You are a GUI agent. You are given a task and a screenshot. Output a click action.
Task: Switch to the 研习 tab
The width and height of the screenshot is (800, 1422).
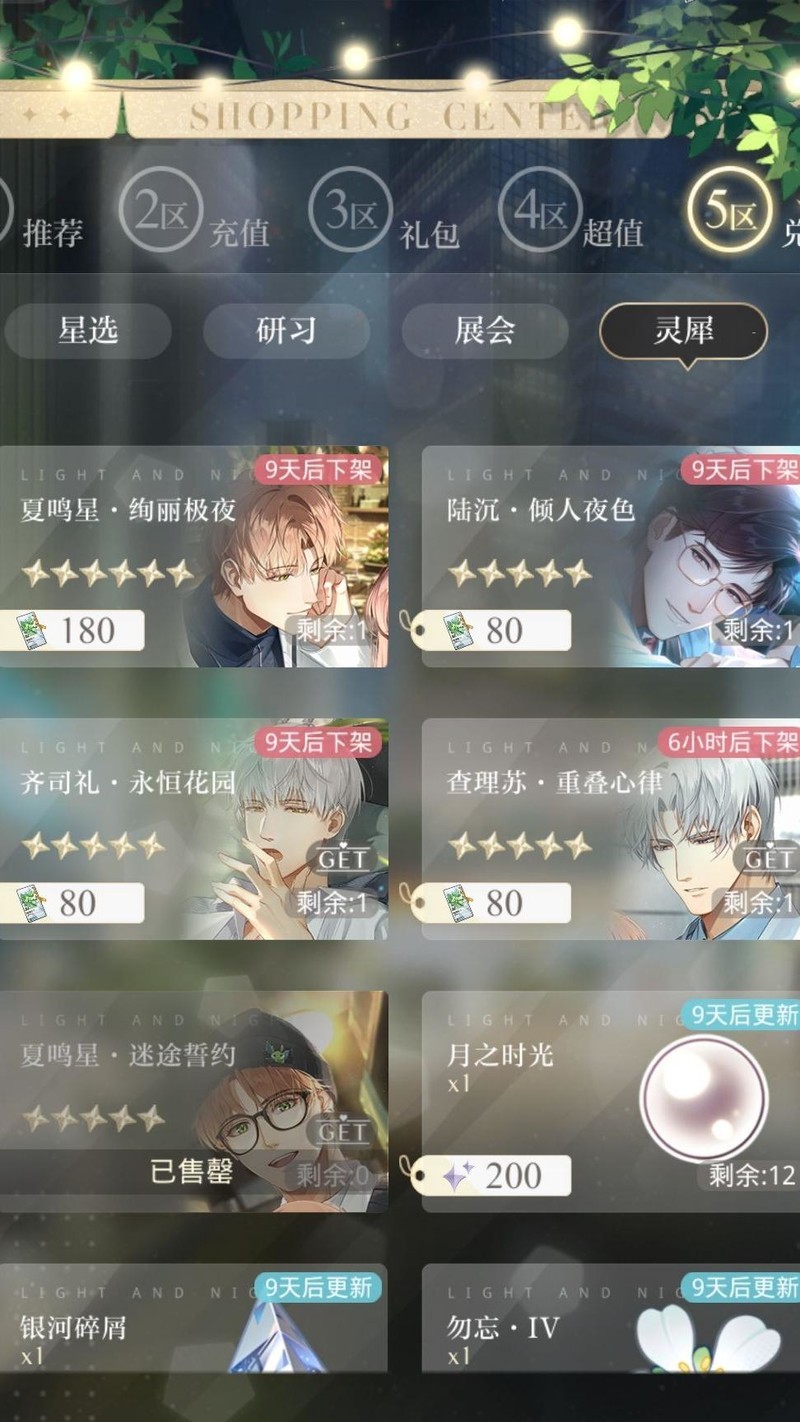(x=286, y=331)
